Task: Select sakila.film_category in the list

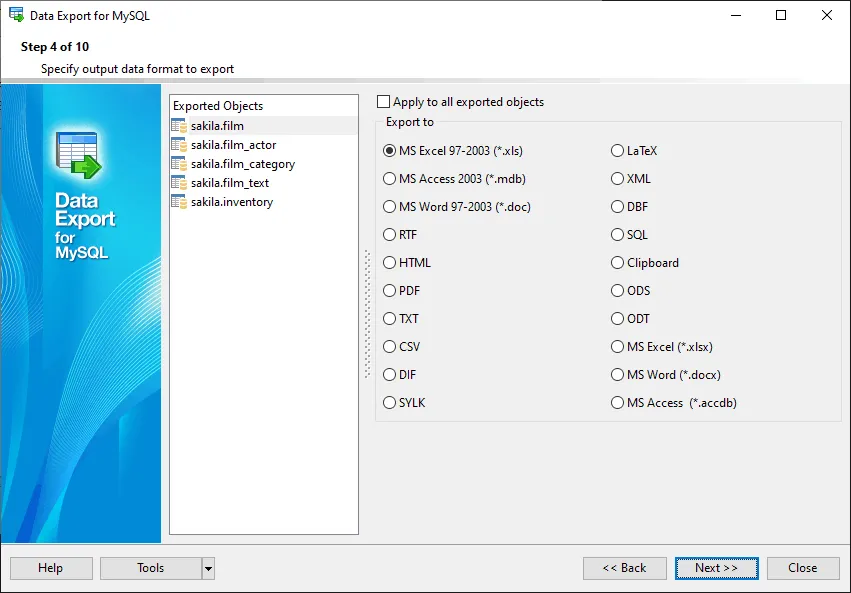Action: 264,164
